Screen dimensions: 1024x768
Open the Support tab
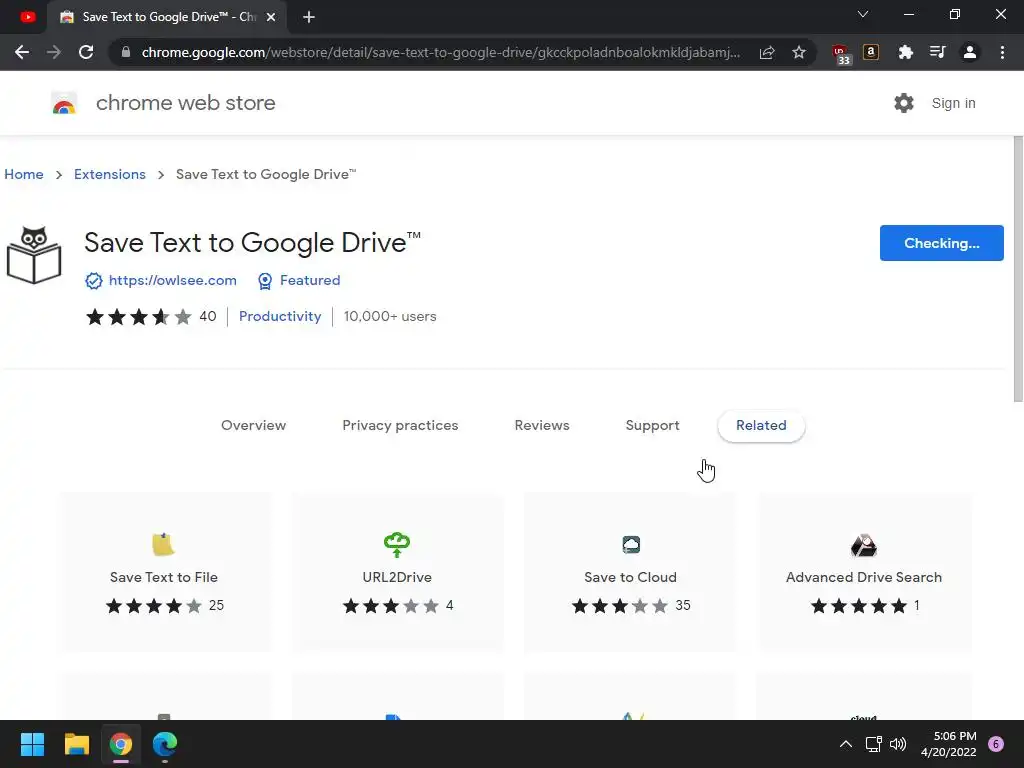652,425
